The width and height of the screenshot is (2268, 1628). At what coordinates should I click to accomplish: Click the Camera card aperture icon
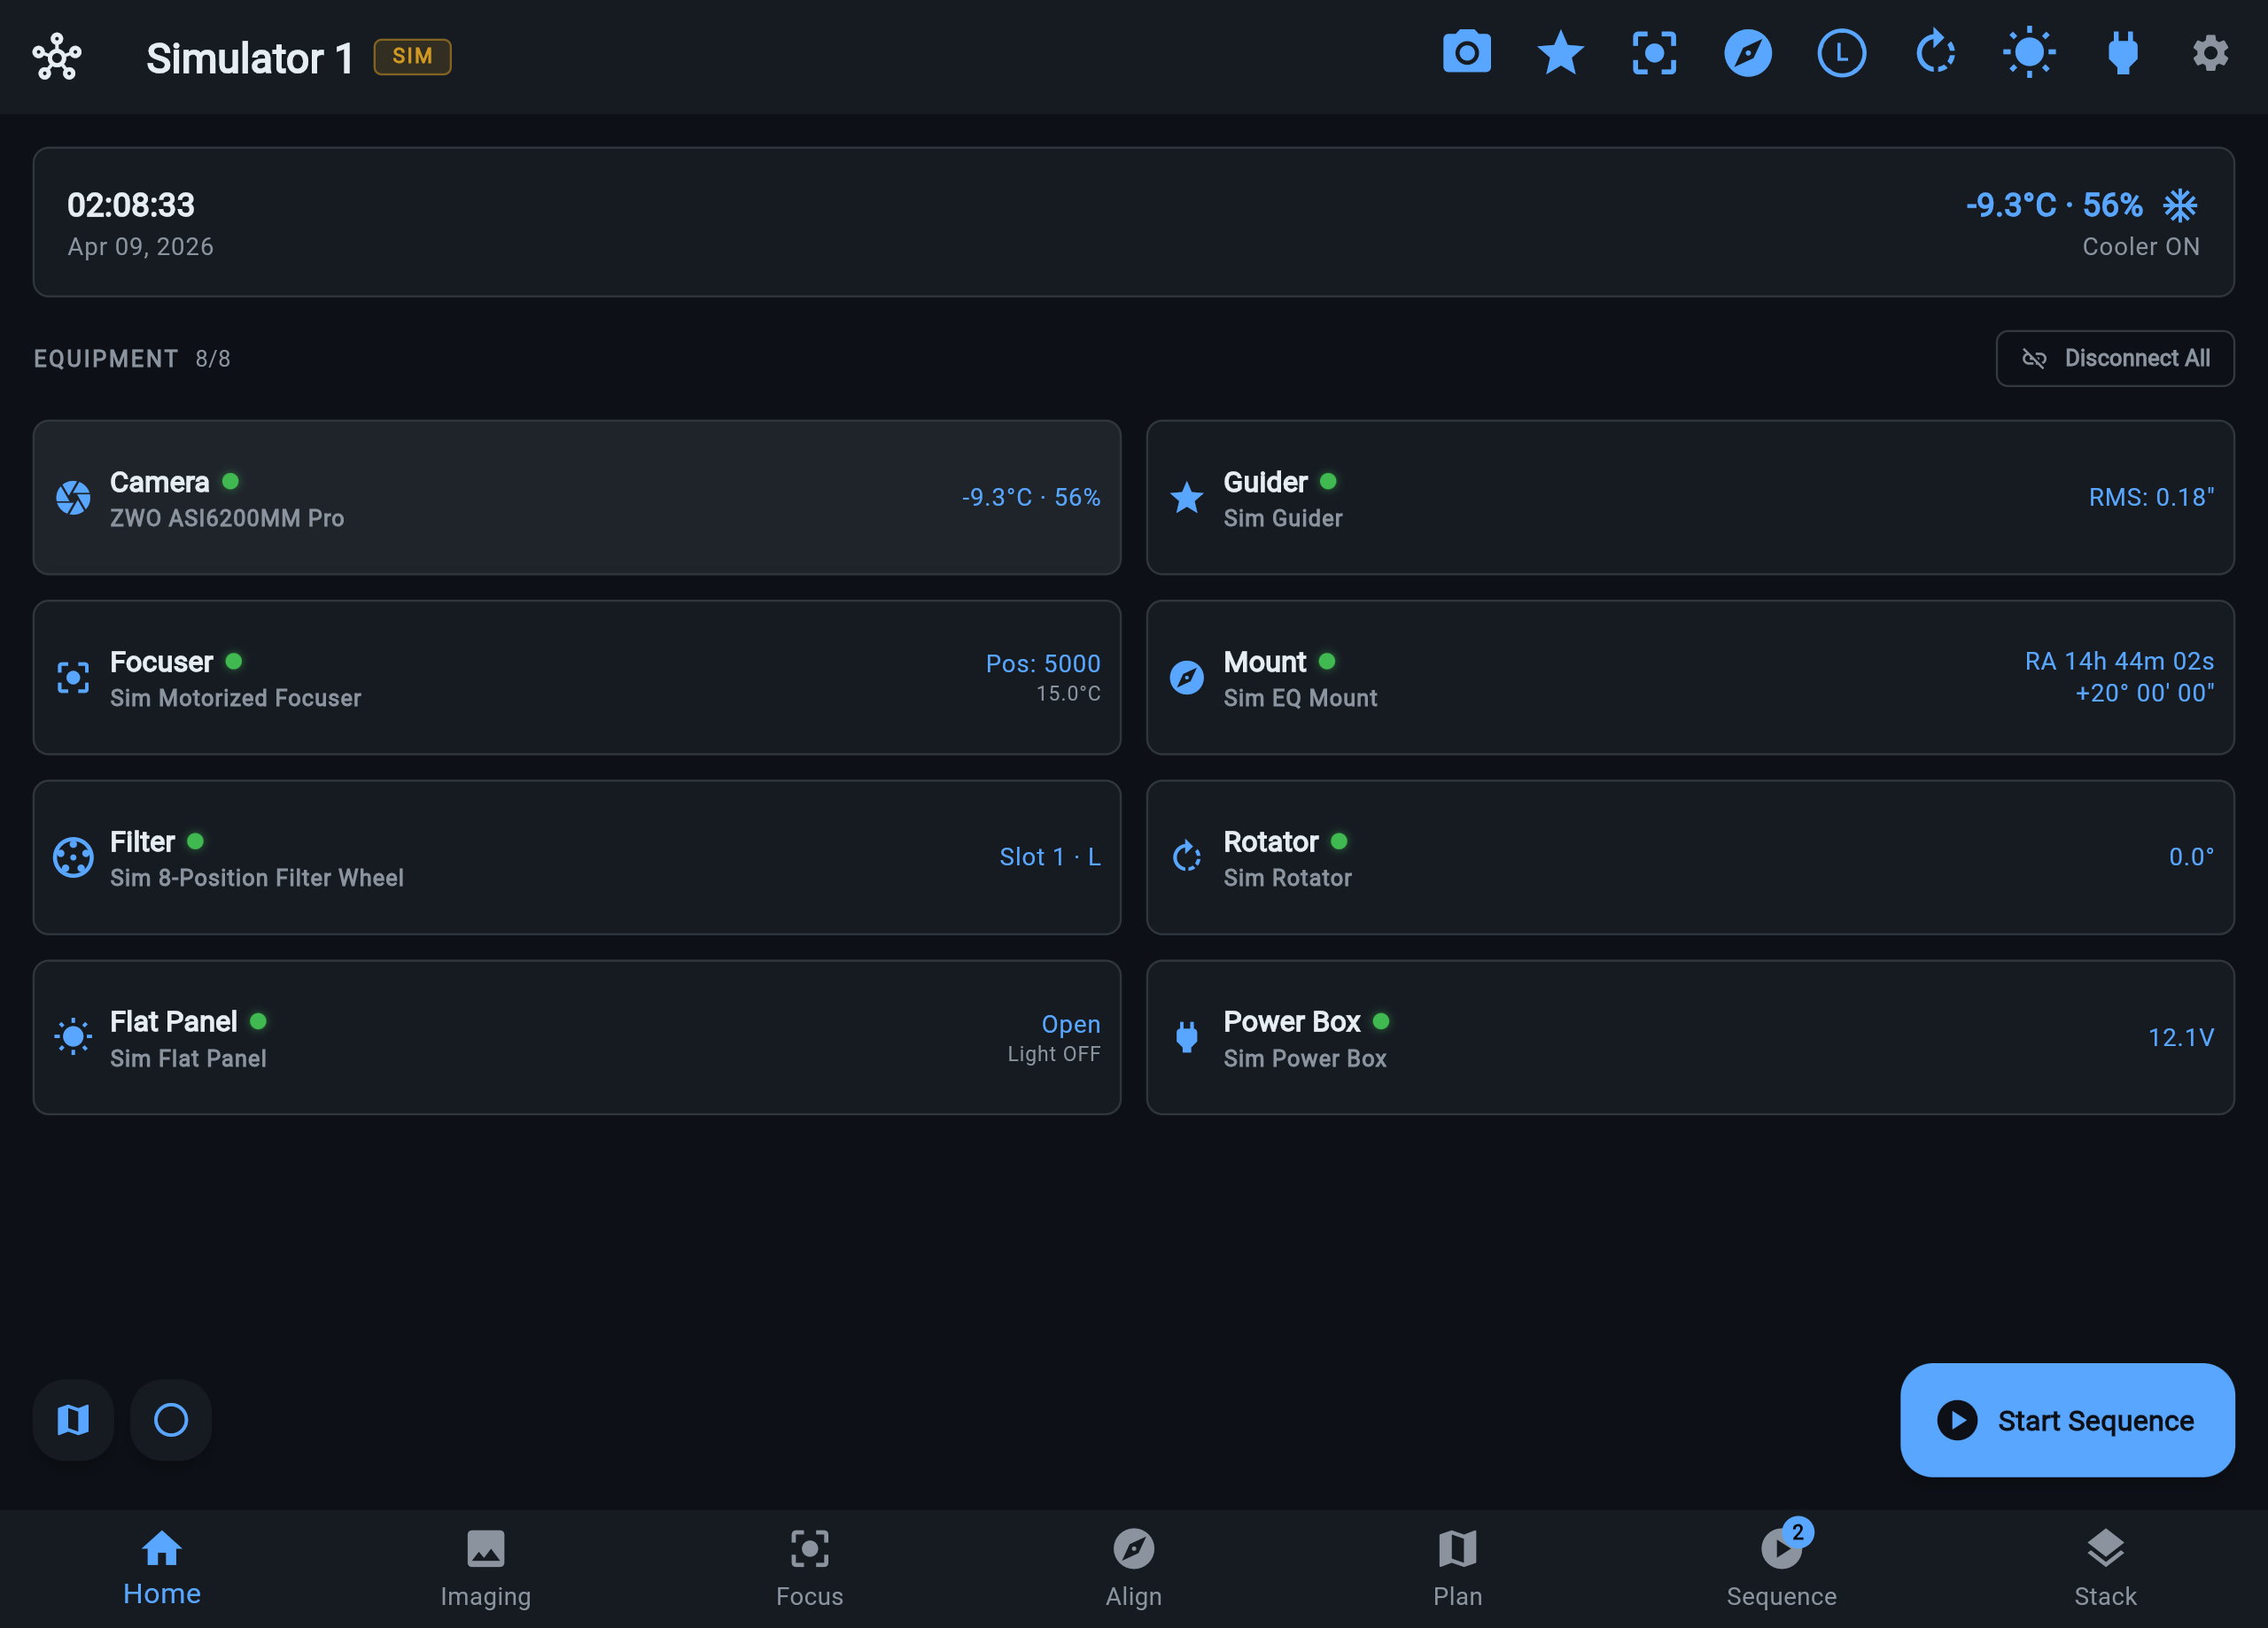click(x=73, y=497)
